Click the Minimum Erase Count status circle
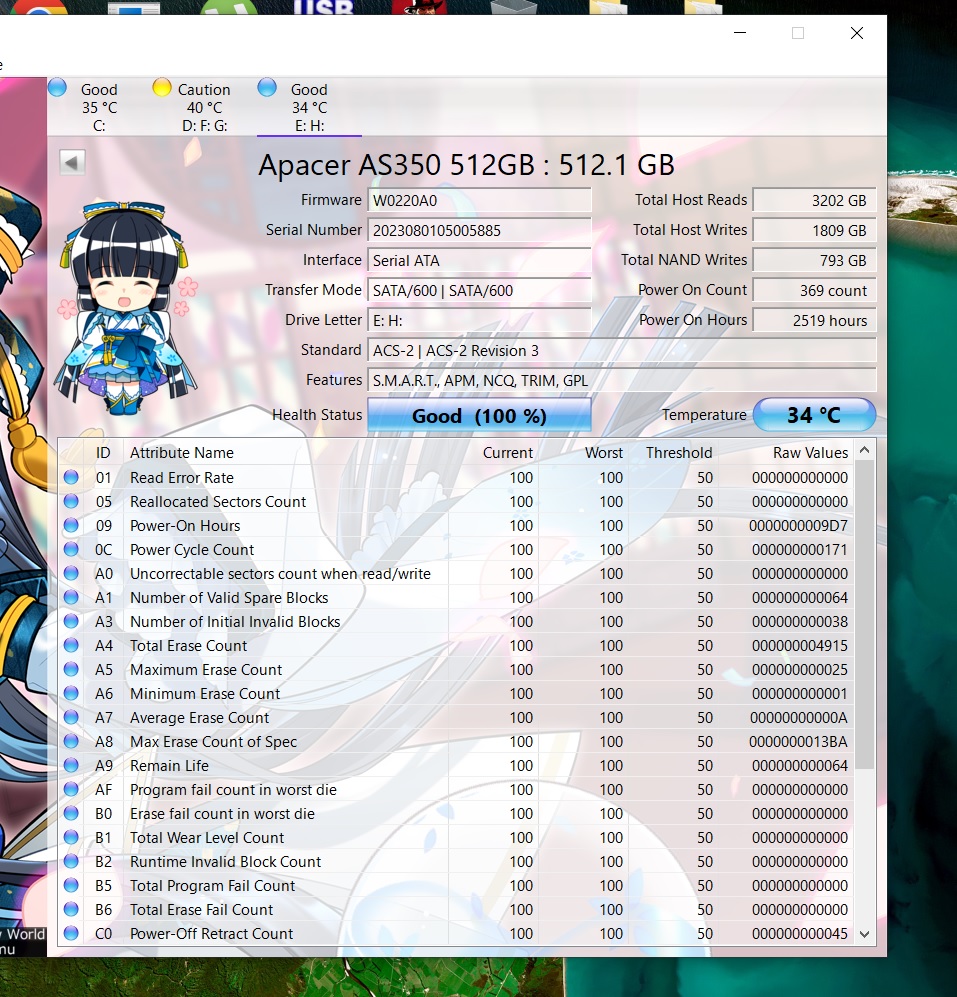 [x=71, y=693]
